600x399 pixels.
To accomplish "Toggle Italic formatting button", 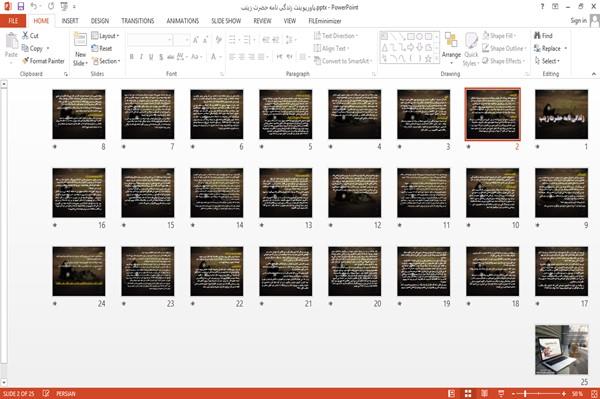I will pos(141,57).
